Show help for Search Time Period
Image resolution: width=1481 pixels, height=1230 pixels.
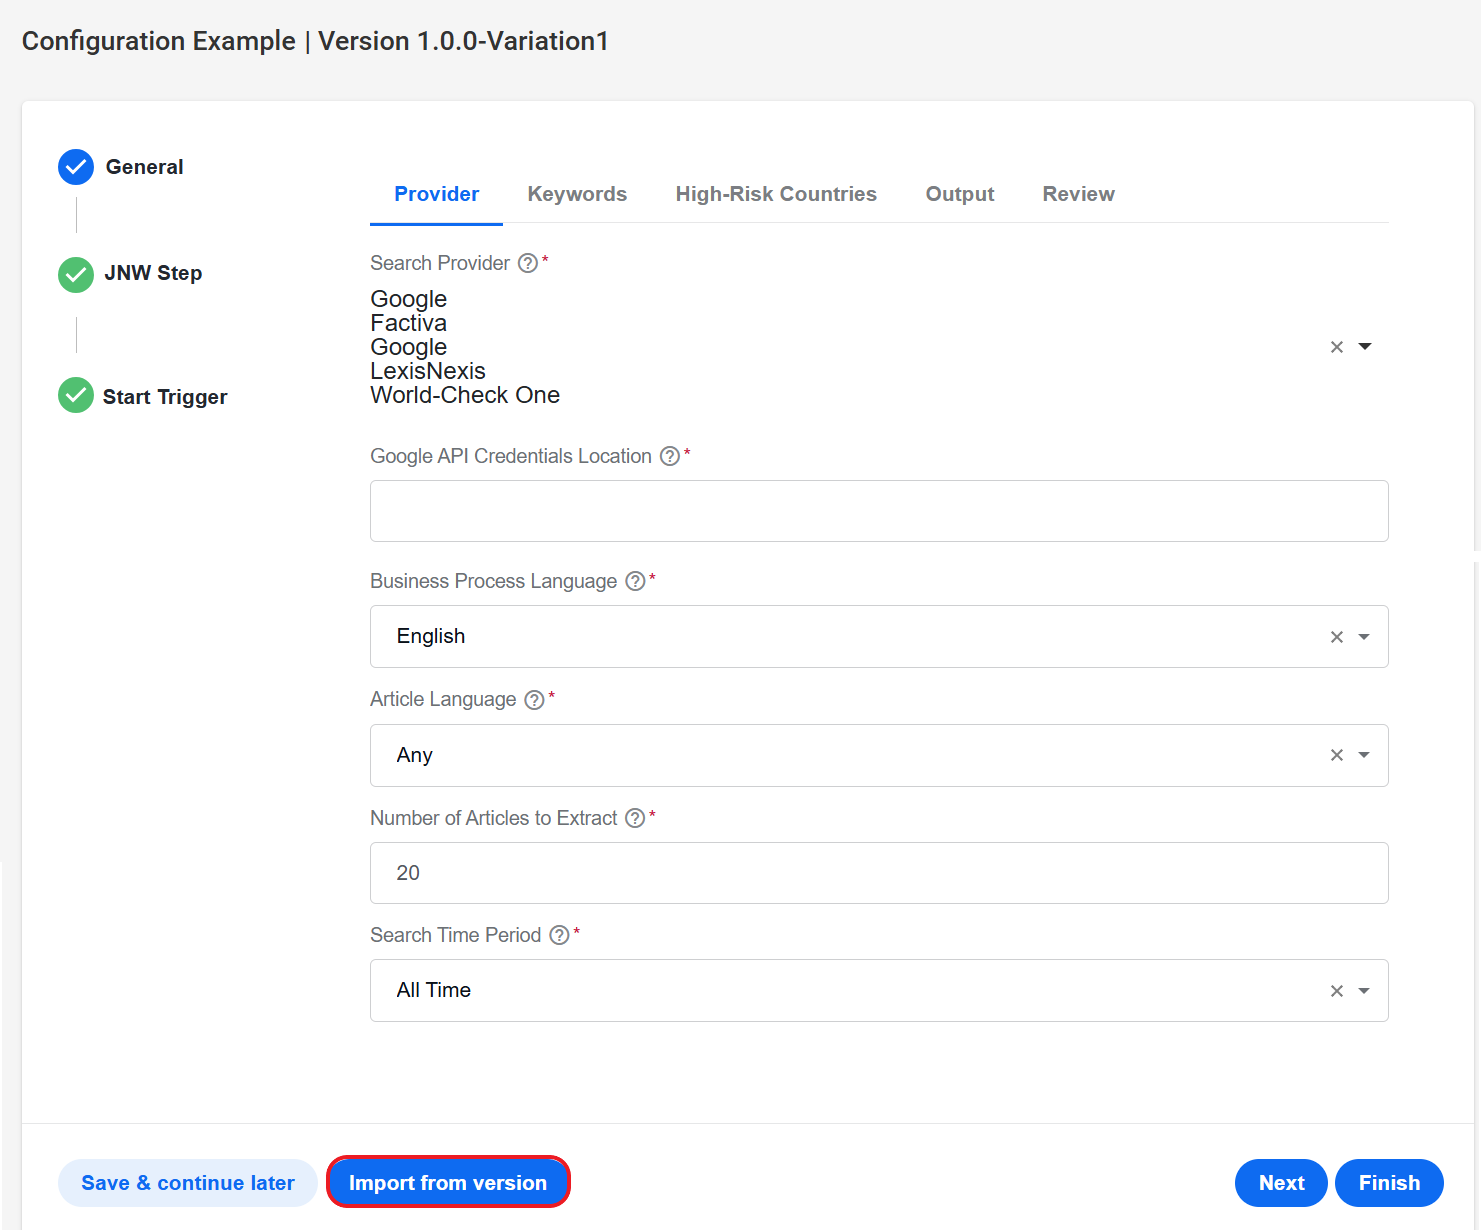tap(560, 935)
